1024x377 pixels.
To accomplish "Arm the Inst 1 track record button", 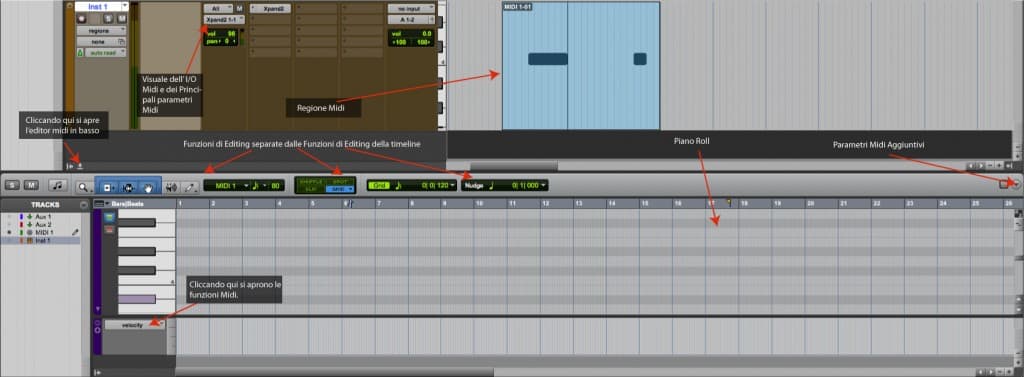I will pyautogui.click(x=82, y=19).
